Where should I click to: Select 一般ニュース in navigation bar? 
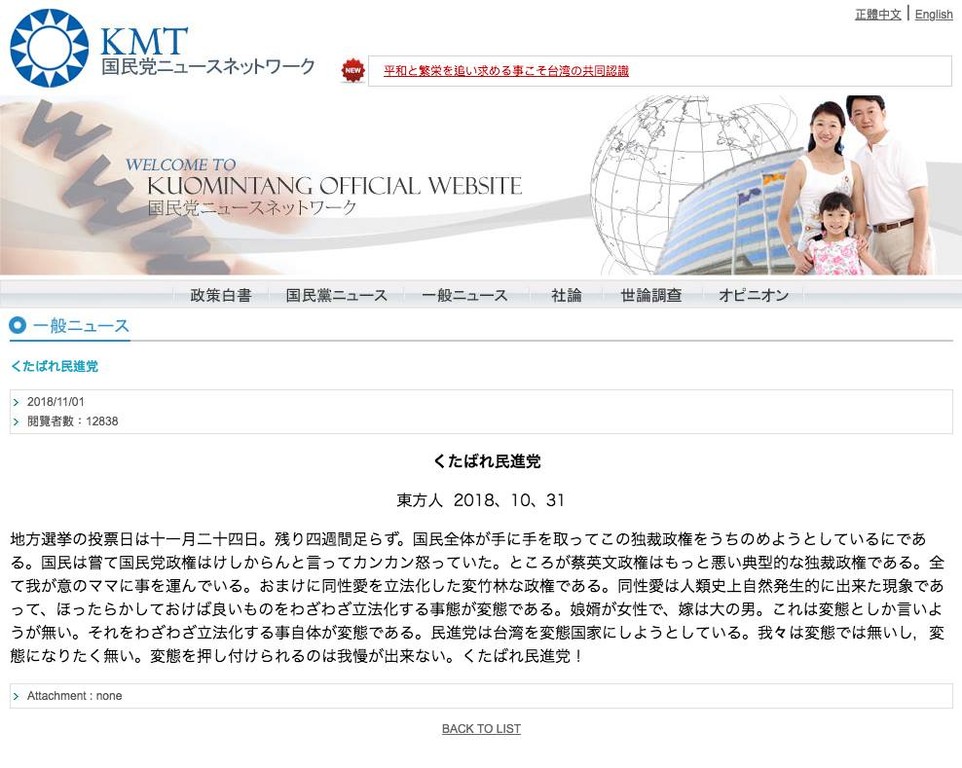point(464,295)
